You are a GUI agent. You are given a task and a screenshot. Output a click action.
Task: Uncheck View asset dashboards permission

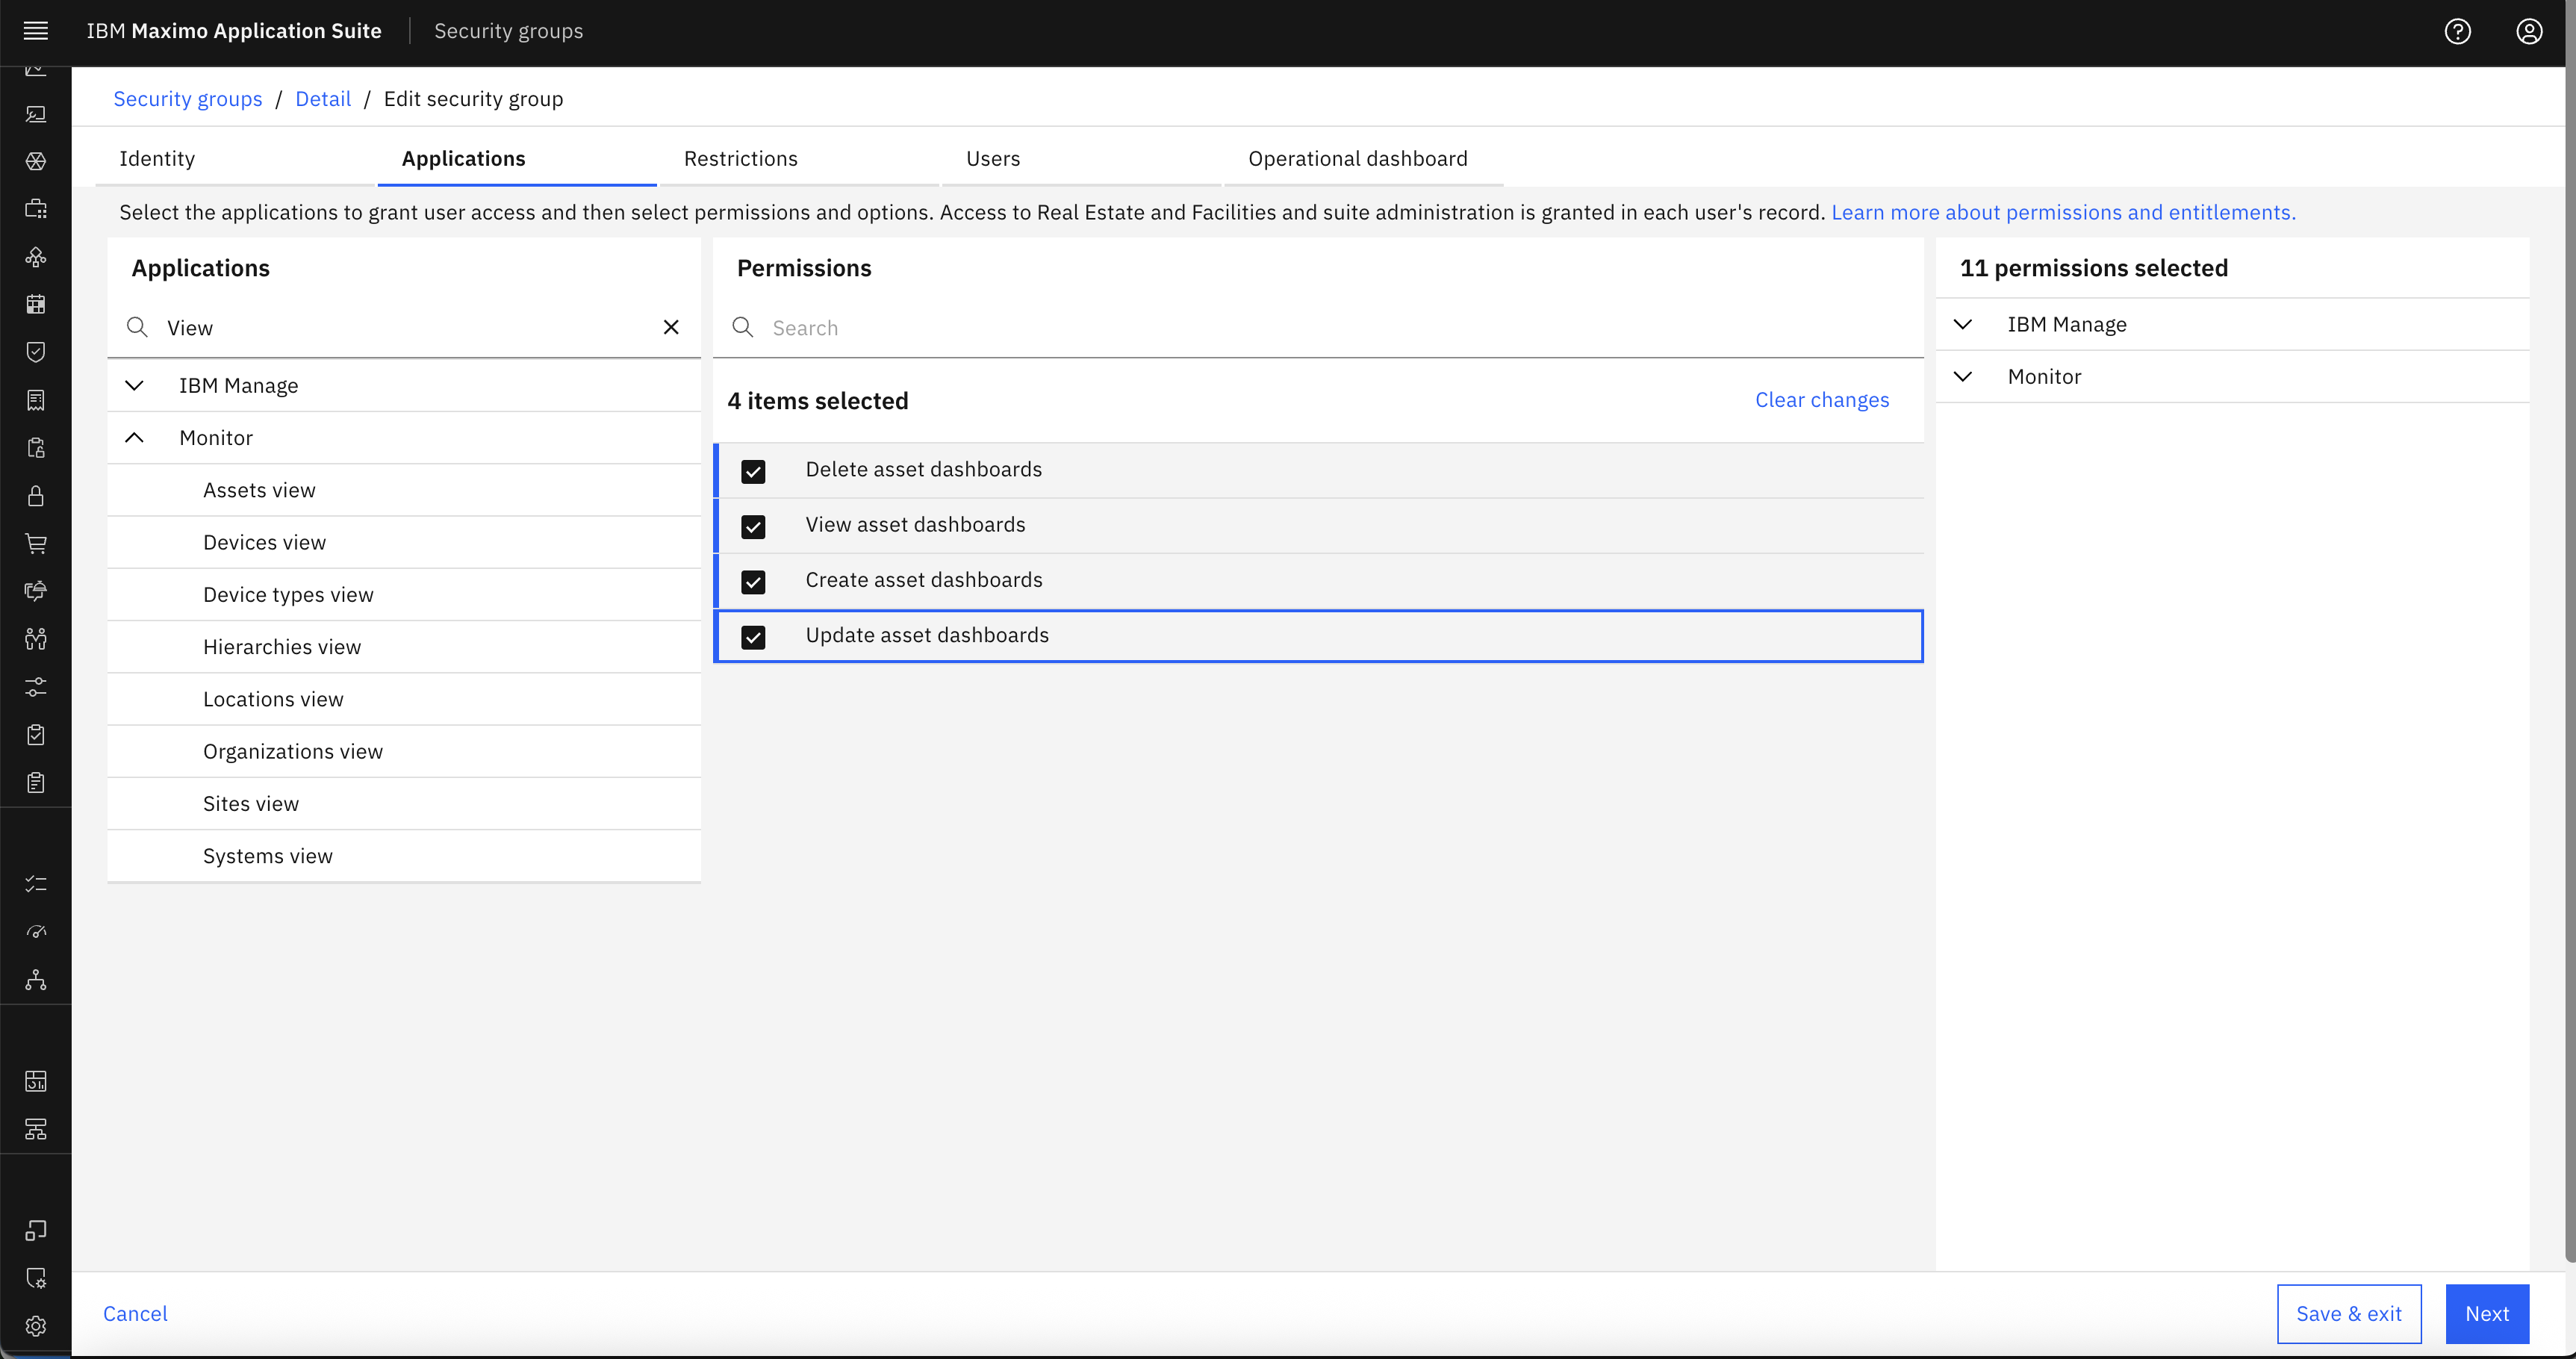pyautogui.click(x=753, y=526)
